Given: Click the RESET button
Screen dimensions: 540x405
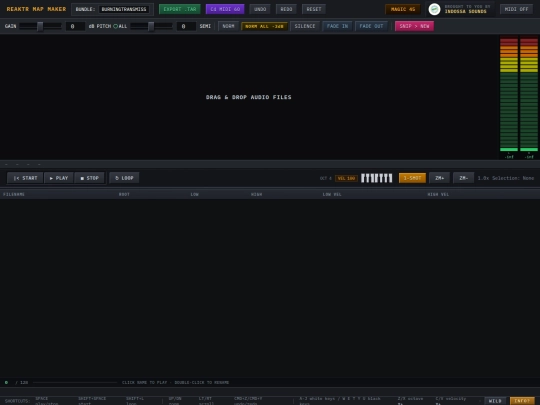Looking at the screenshot, I should click(314, 9).
